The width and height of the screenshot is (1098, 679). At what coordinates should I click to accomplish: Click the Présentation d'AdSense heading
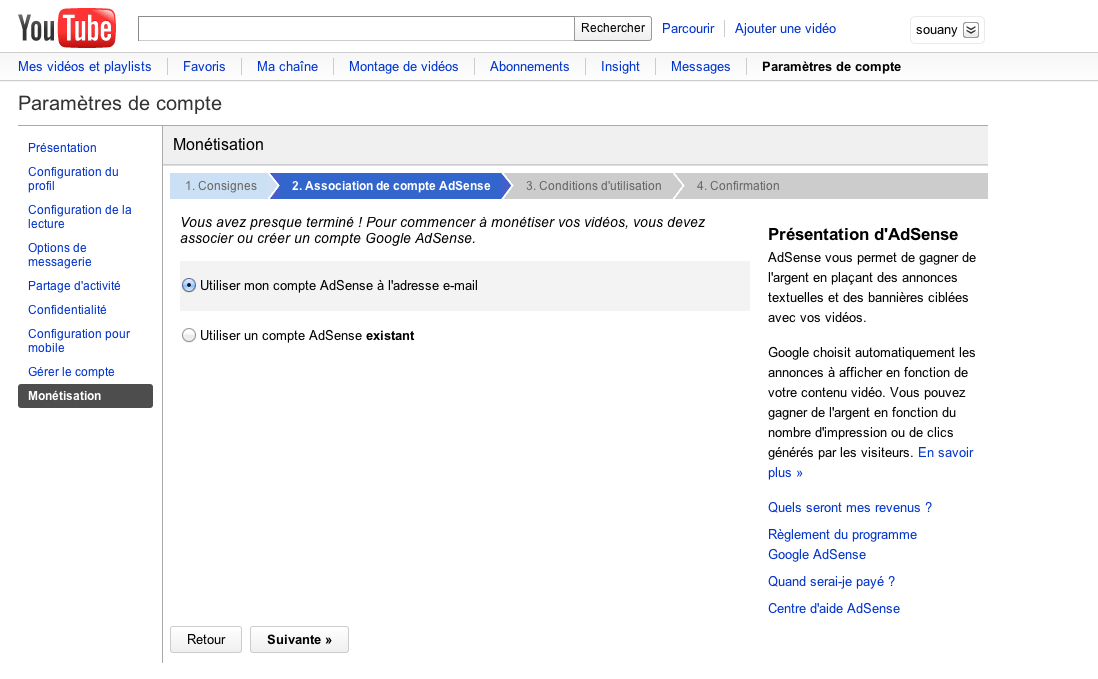coord(863,234)
